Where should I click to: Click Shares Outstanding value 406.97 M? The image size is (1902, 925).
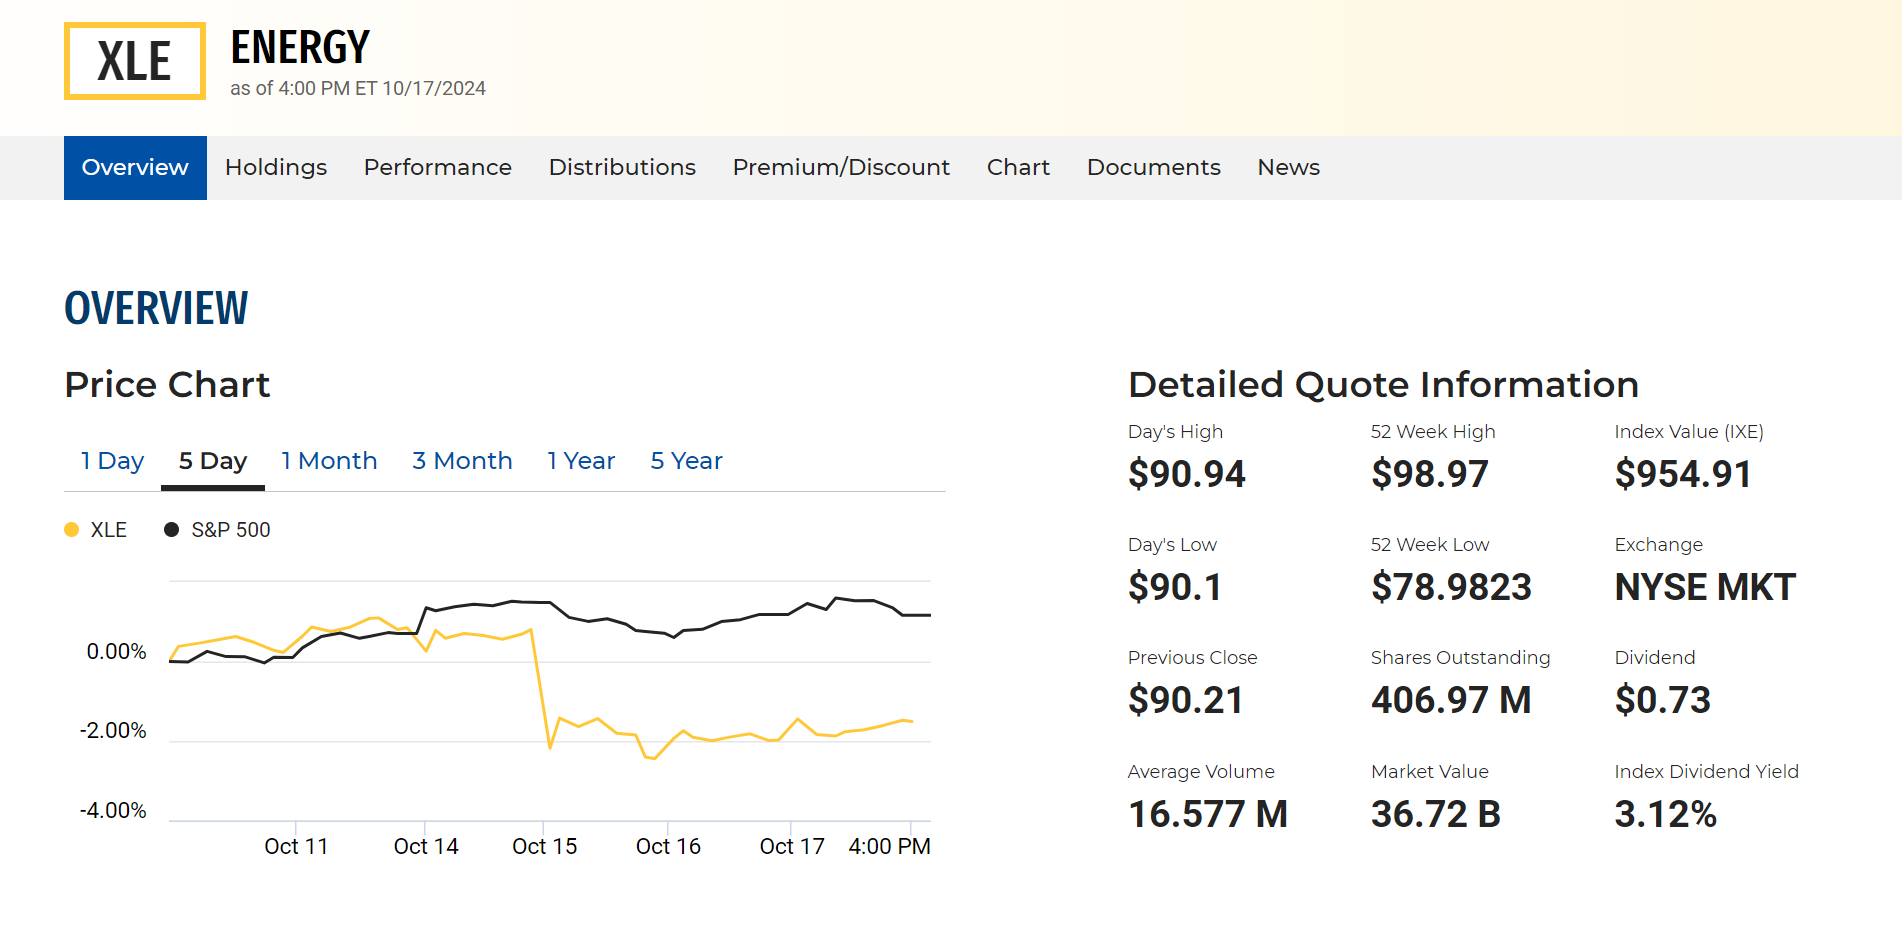[x=1451, y=700]
